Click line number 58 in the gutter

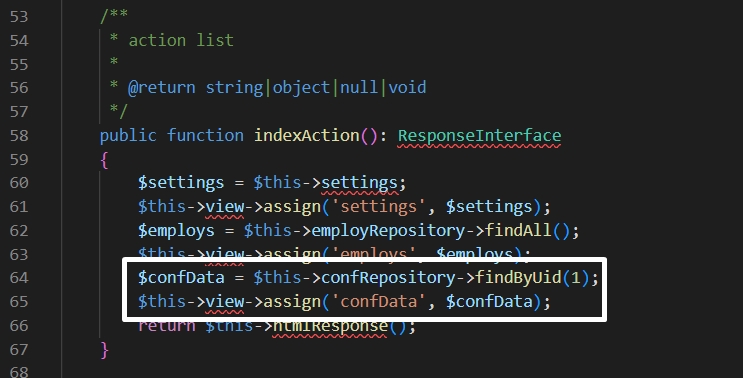(19, 135)
